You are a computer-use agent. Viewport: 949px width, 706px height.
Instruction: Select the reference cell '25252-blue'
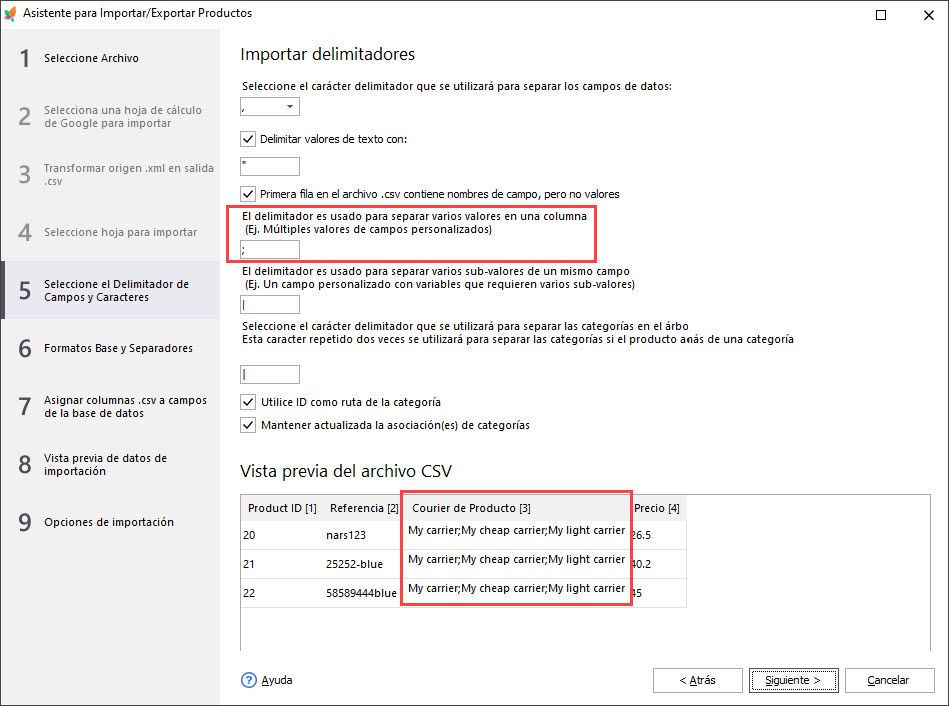coord(362,564)
